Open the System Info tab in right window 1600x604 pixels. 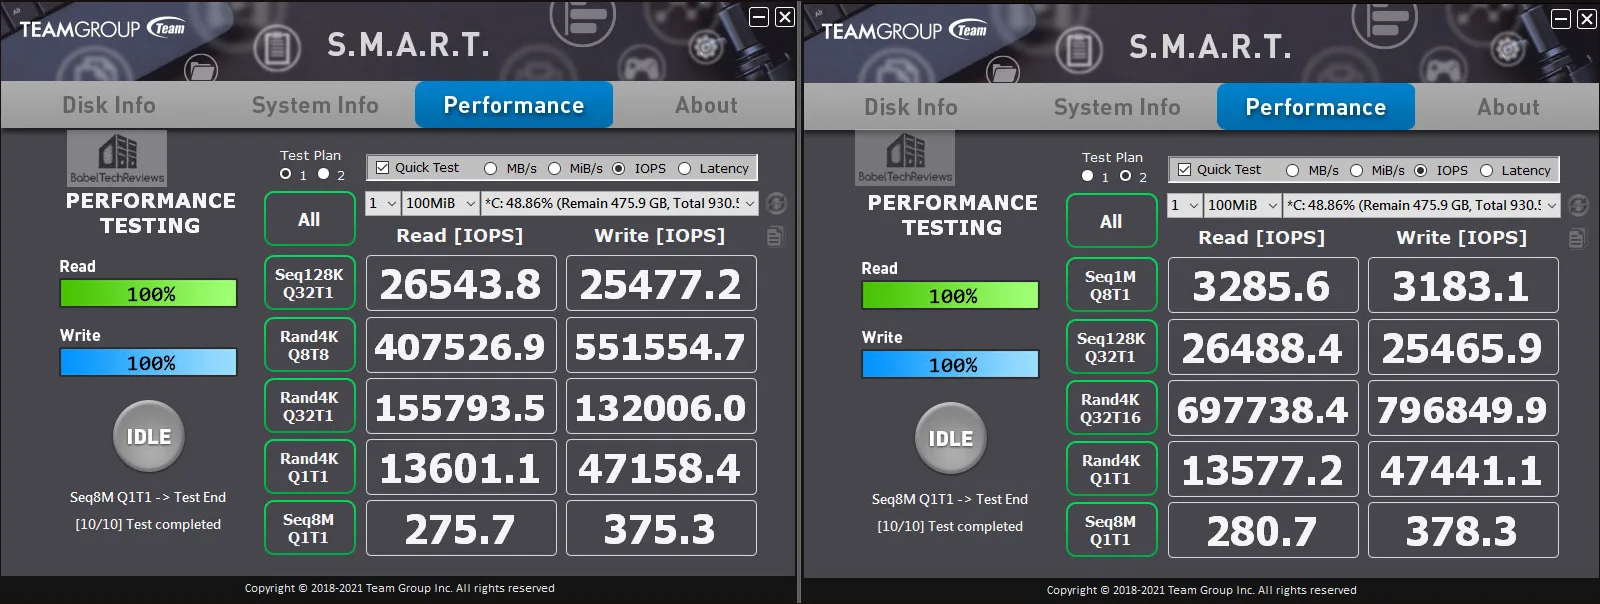(x=1117, y=107)
